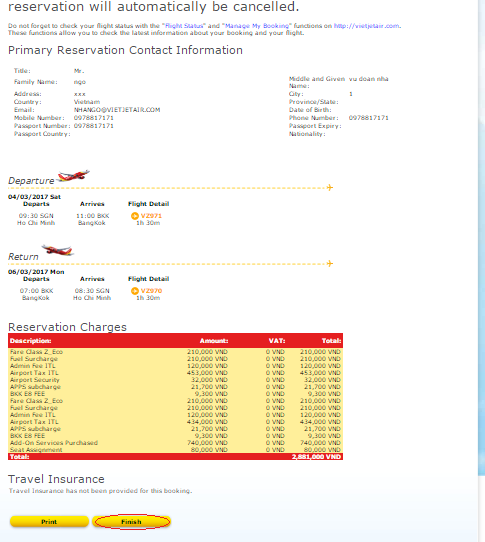Visit the vietjetair.com hyperlink
This screenshot has width=485, height=542.
[x=366, y=26]
